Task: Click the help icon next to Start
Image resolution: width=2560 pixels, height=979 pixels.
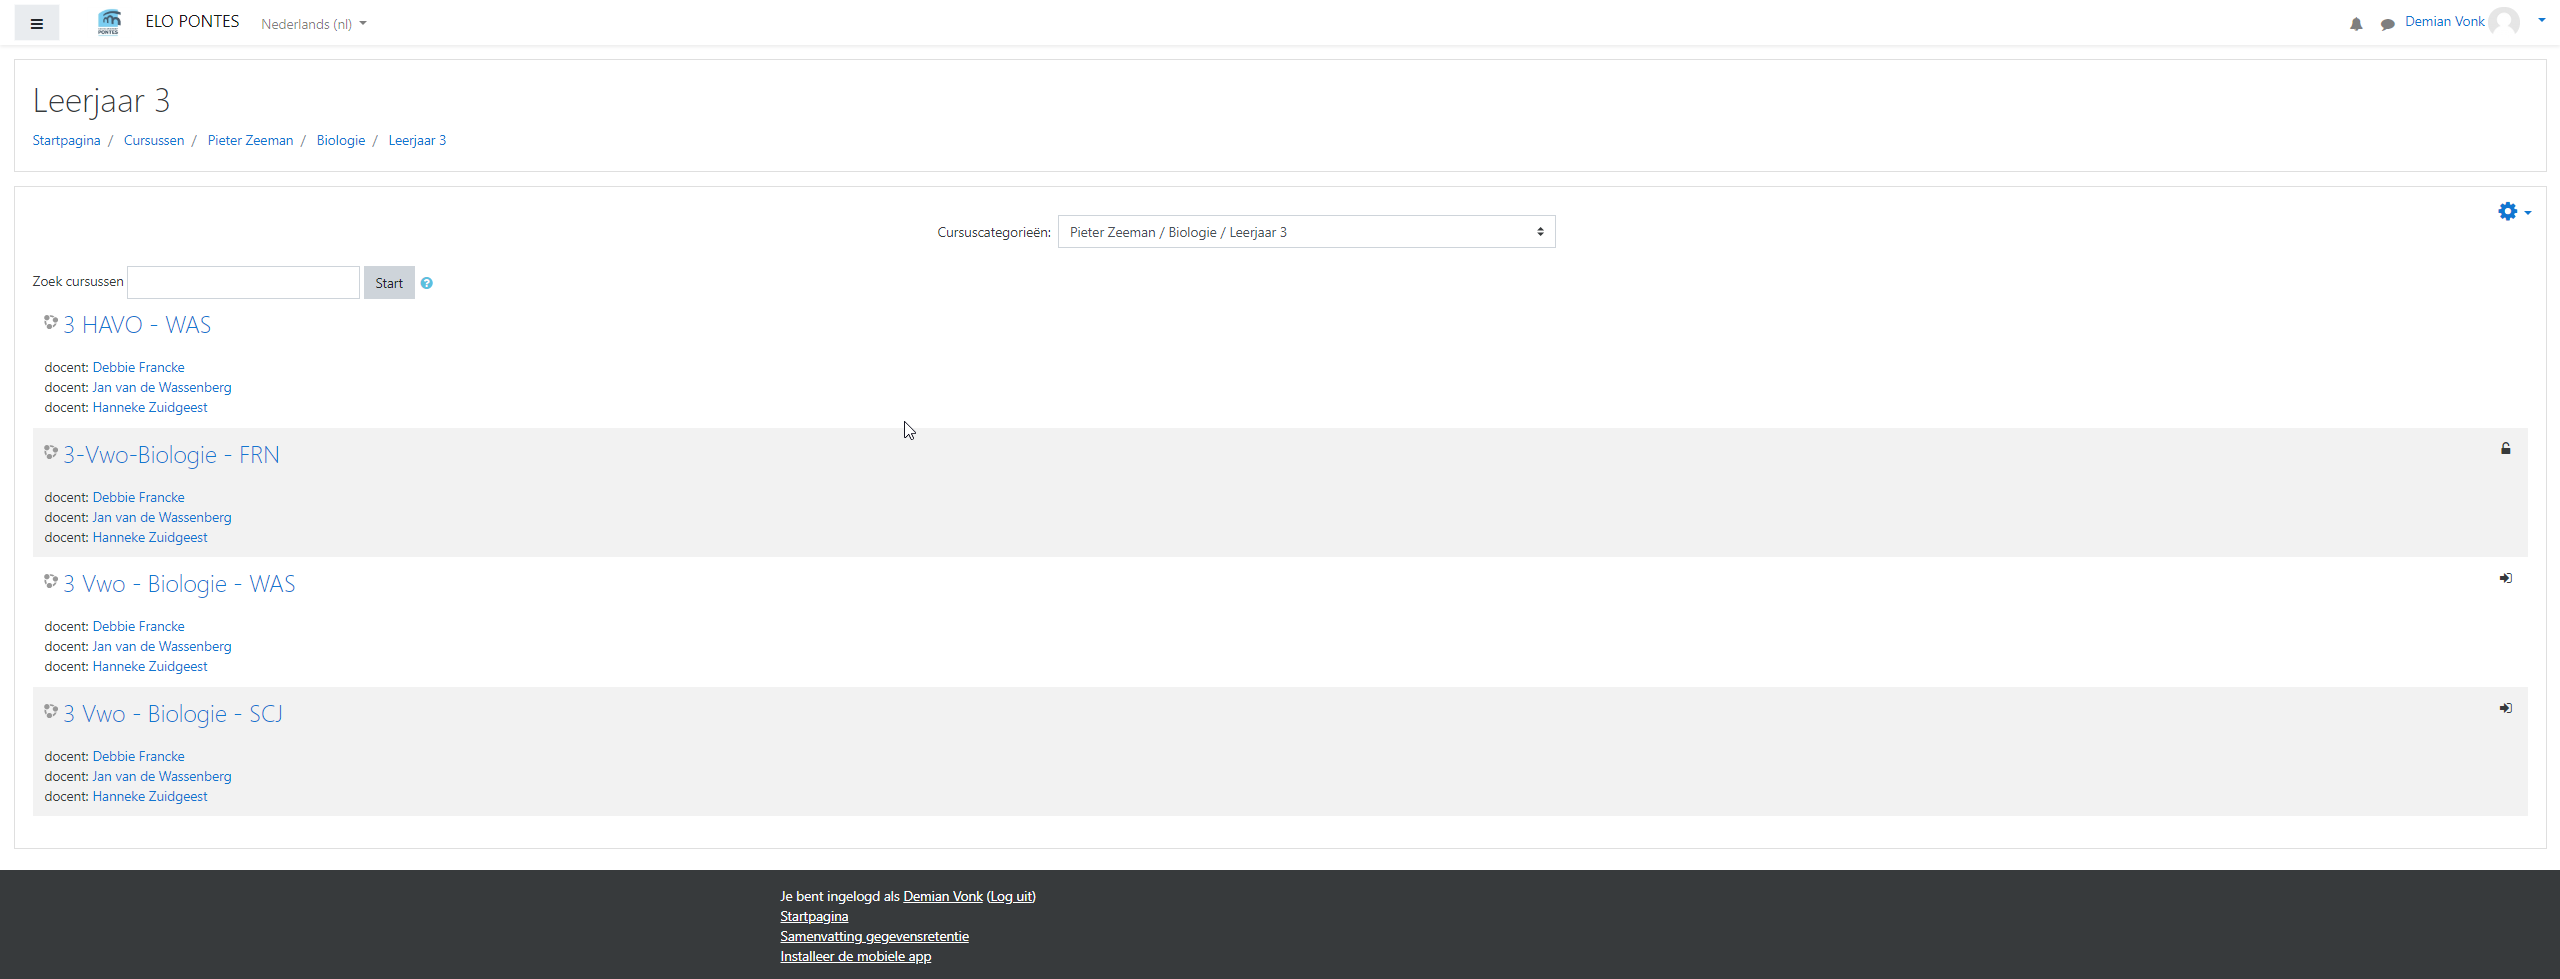Action: coord(427,283)
